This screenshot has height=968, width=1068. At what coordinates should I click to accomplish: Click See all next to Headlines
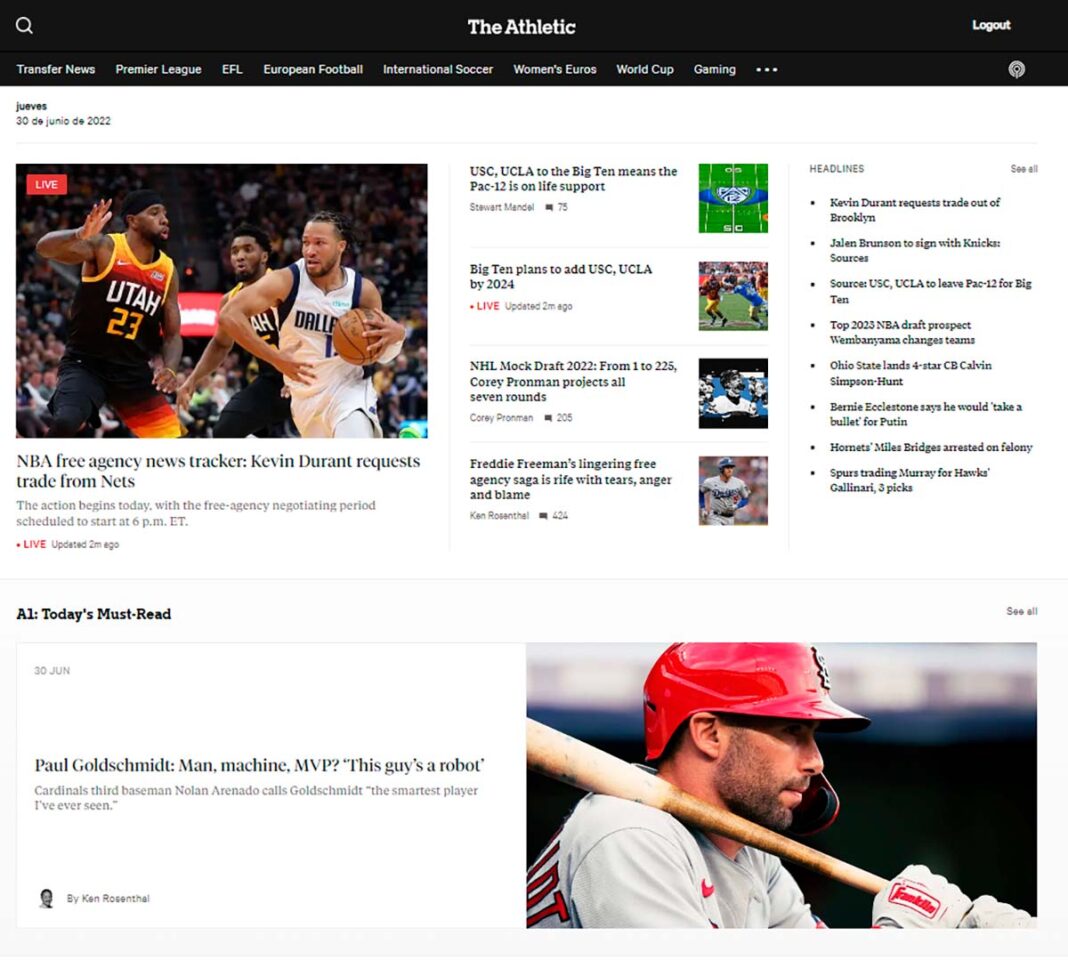1023,169
